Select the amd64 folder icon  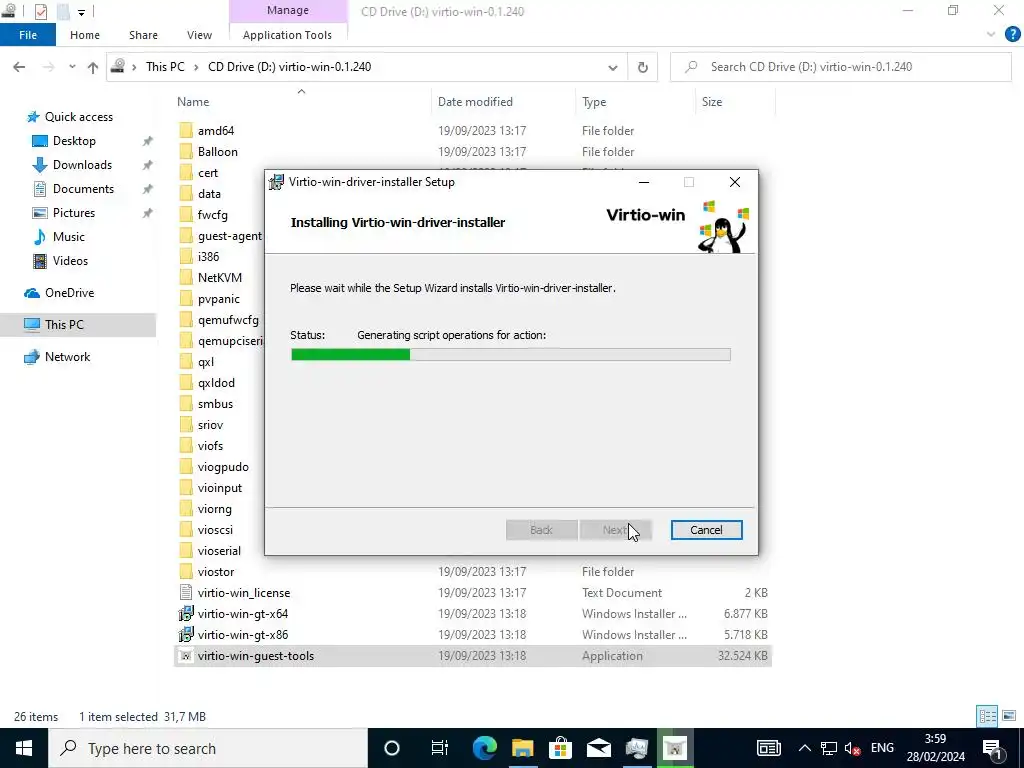186,131
